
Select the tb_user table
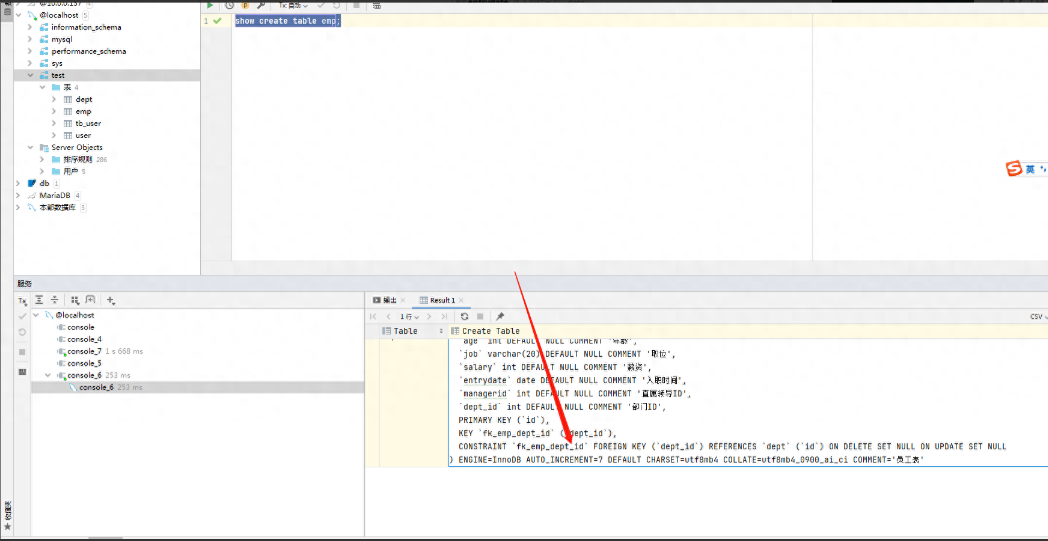tap(88, 124)
